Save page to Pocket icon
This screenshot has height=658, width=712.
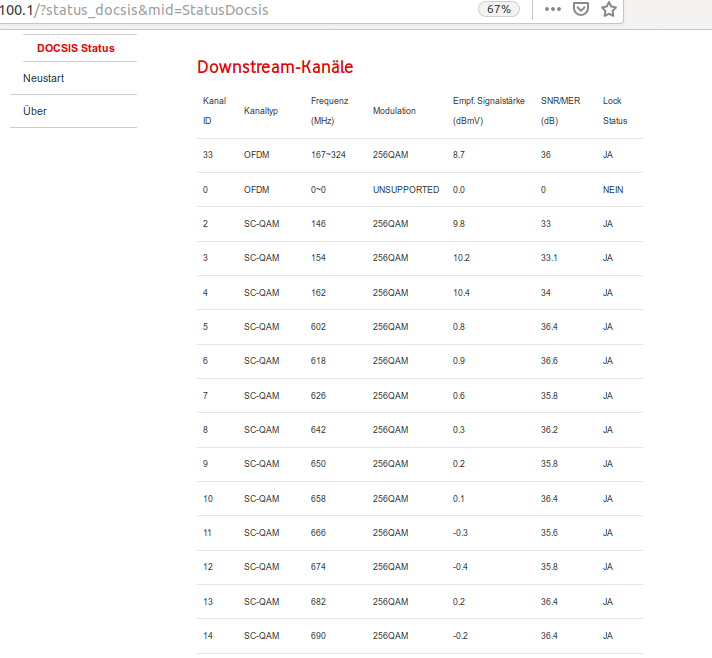(581, 9)
